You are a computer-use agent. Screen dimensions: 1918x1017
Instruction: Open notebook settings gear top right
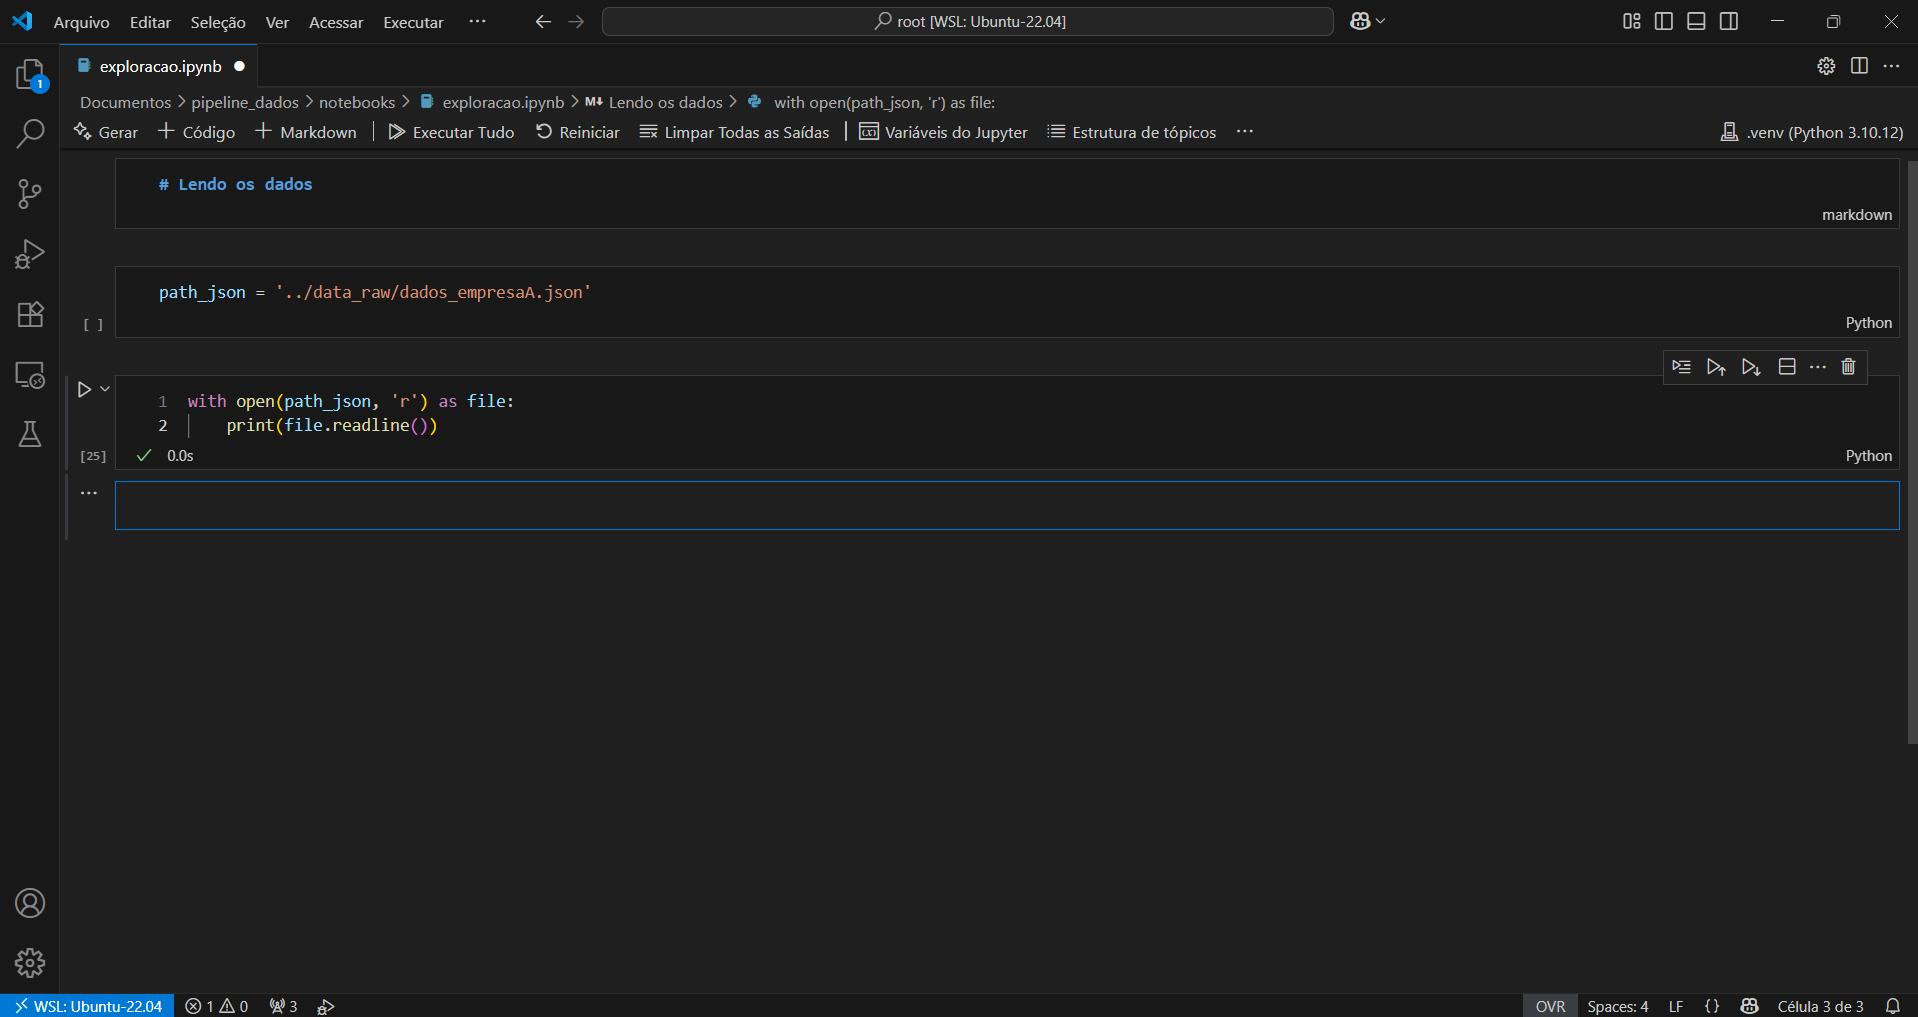click(1826, 66)
